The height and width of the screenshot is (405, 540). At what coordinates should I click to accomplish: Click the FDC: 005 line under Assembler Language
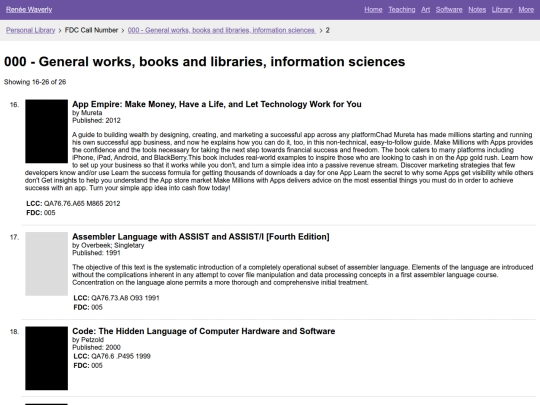pyautogui.click(x=88, y=307)
